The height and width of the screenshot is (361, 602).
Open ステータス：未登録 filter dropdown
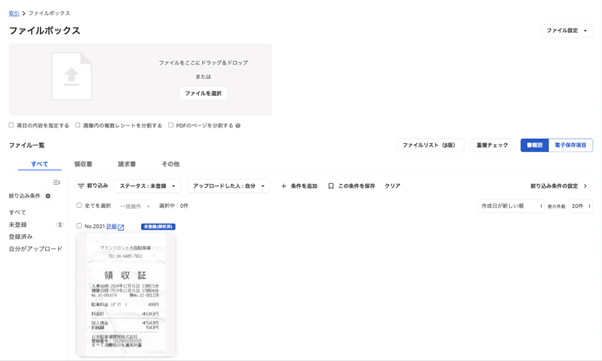tap(147, 186)
